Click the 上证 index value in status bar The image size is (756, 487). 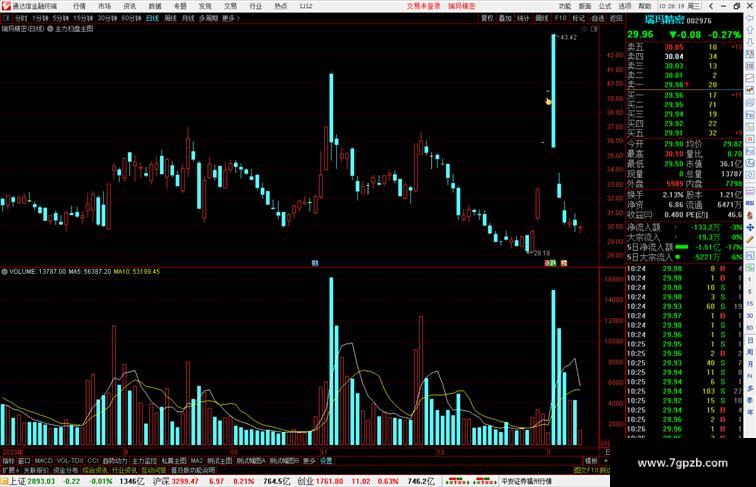[41, 481]
